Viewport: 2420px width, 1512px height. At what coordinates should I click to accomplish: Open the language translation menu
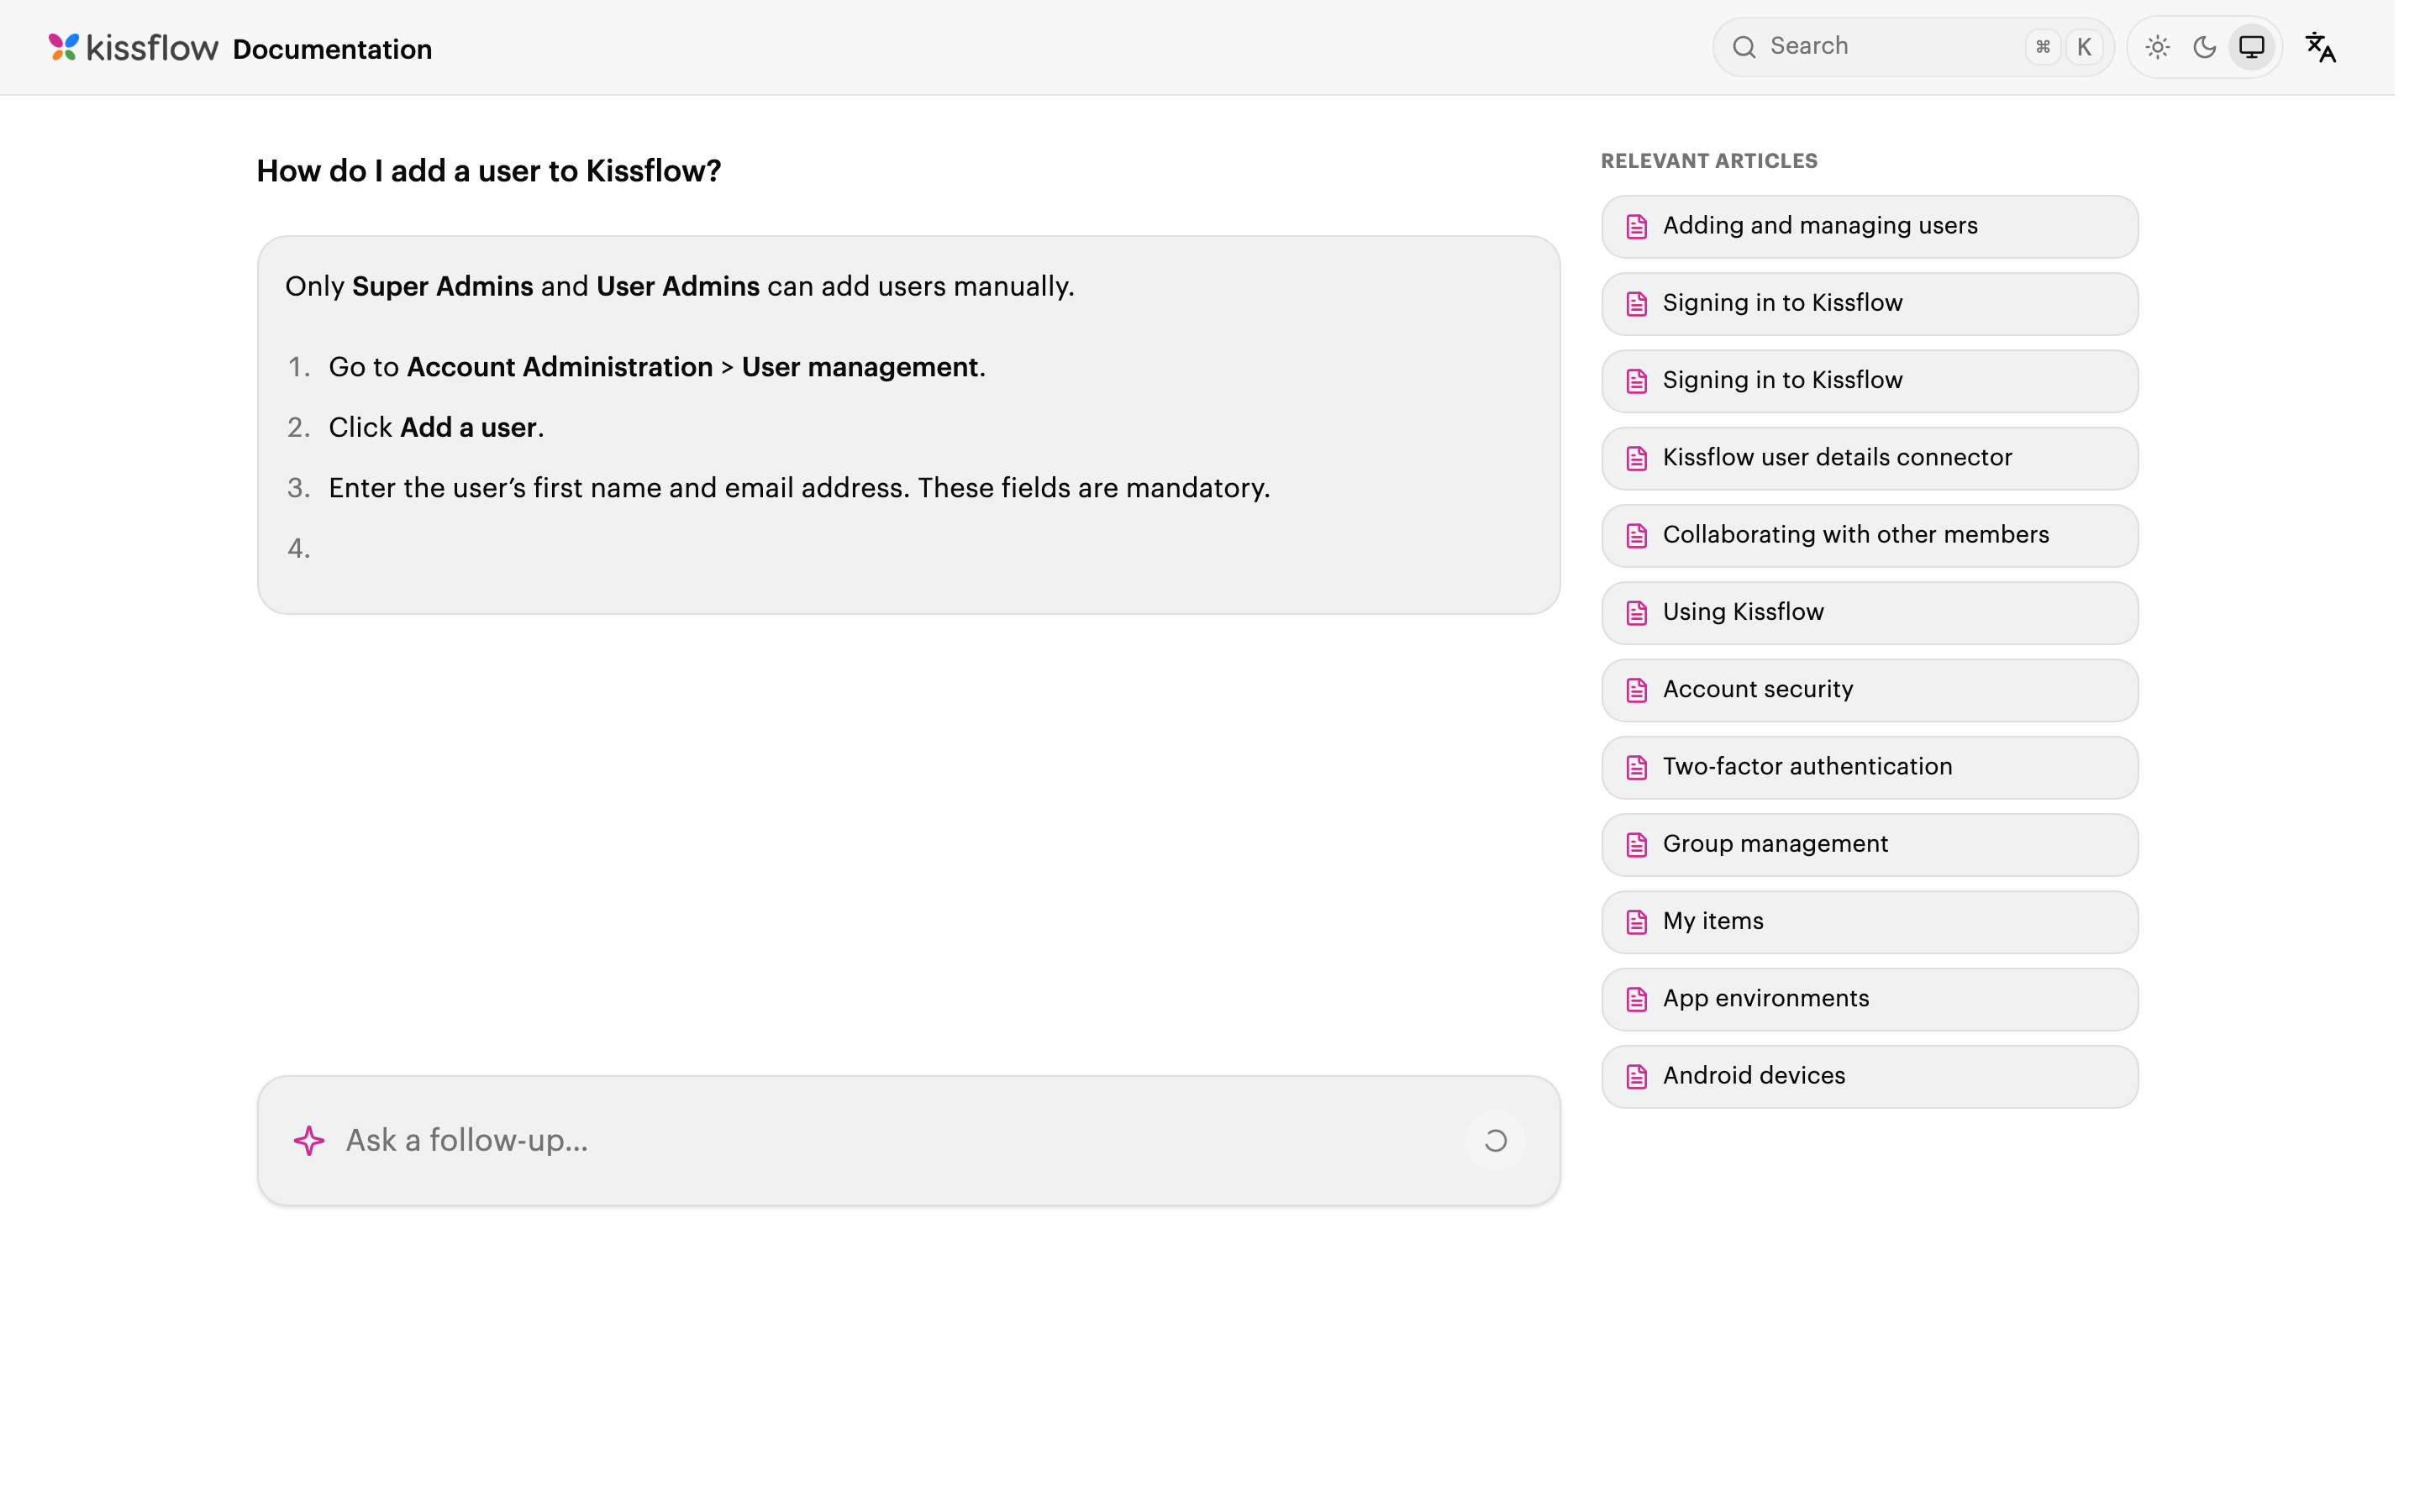click(x=2321, y=47)
